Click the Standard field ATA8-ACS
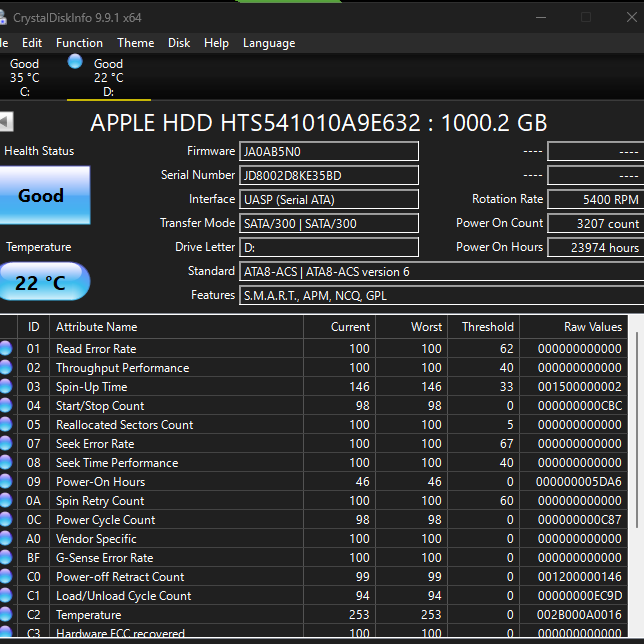Image resolution: width=644 pixels, height=644 pixels. (442, 271)
